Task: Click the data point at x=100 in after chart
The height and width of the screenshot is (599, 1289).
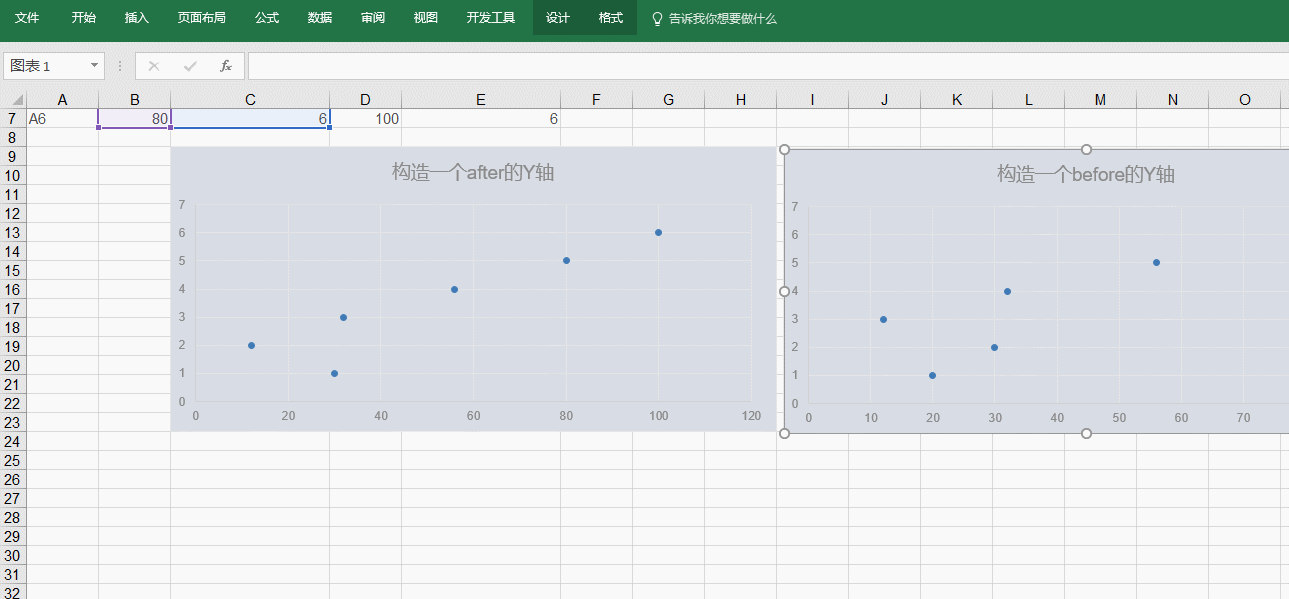Action: pyautogui.click(x=658, y=232)
